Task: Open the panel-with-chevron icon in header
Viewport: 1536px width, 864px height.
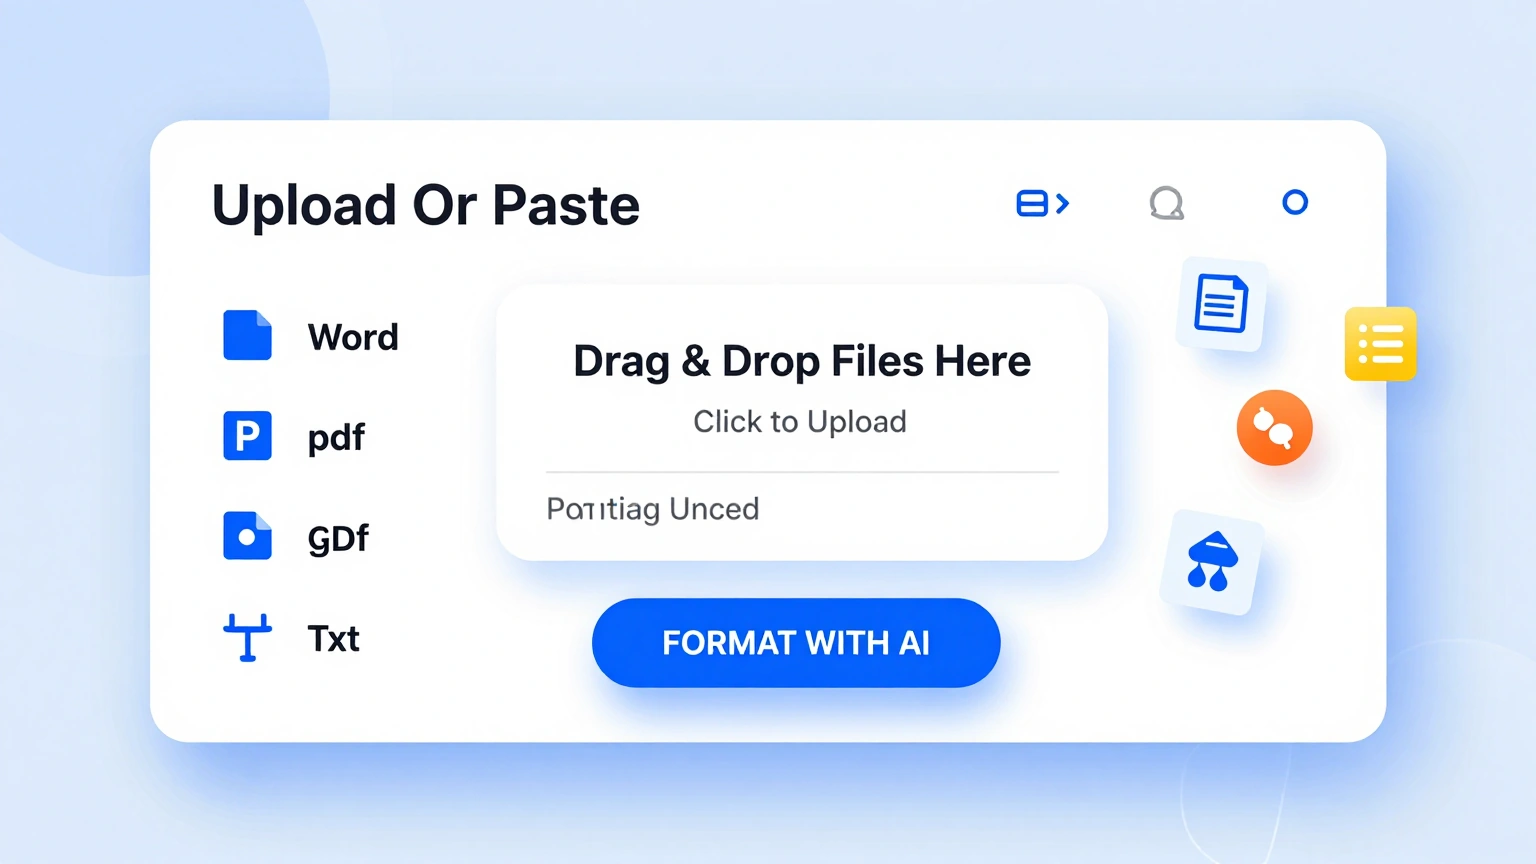Action: (x=1043, y=203)
